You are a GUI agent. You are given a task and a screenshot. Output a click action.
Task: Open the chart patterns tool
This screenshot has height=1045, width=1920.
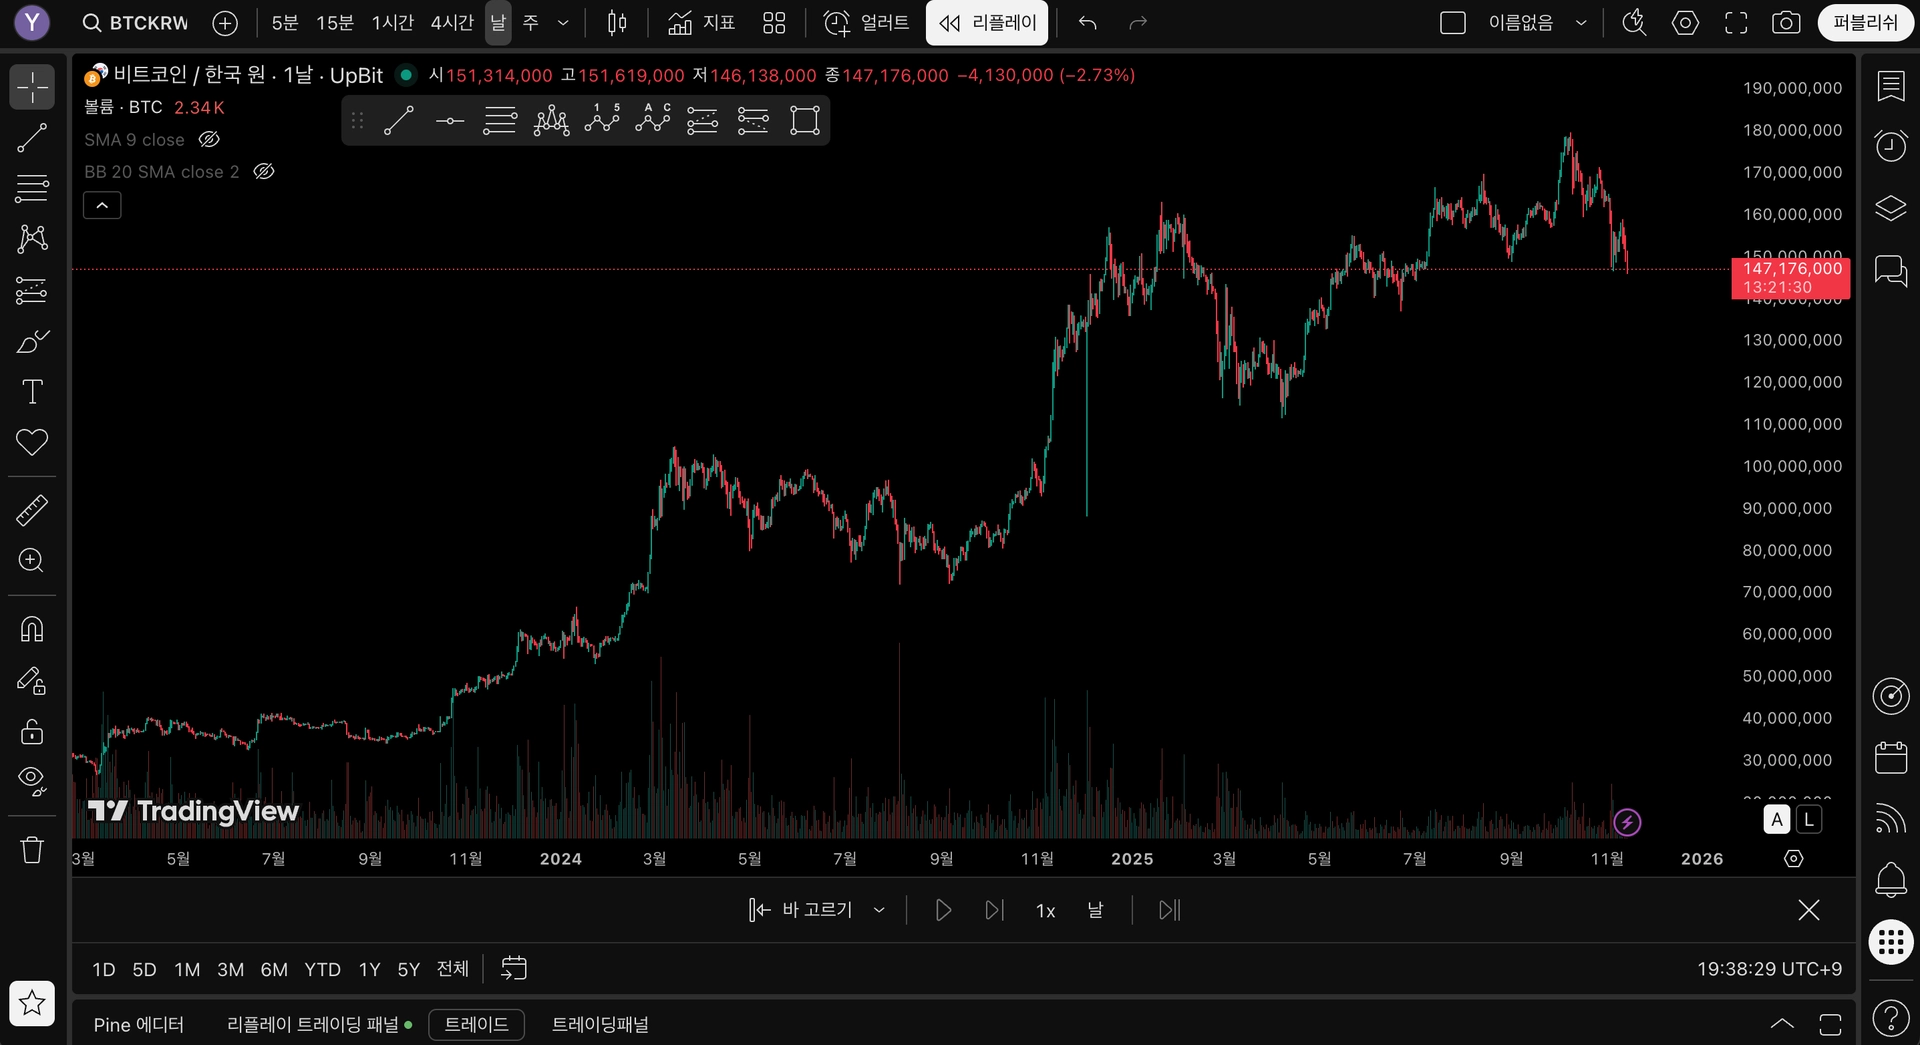point(32,238)
